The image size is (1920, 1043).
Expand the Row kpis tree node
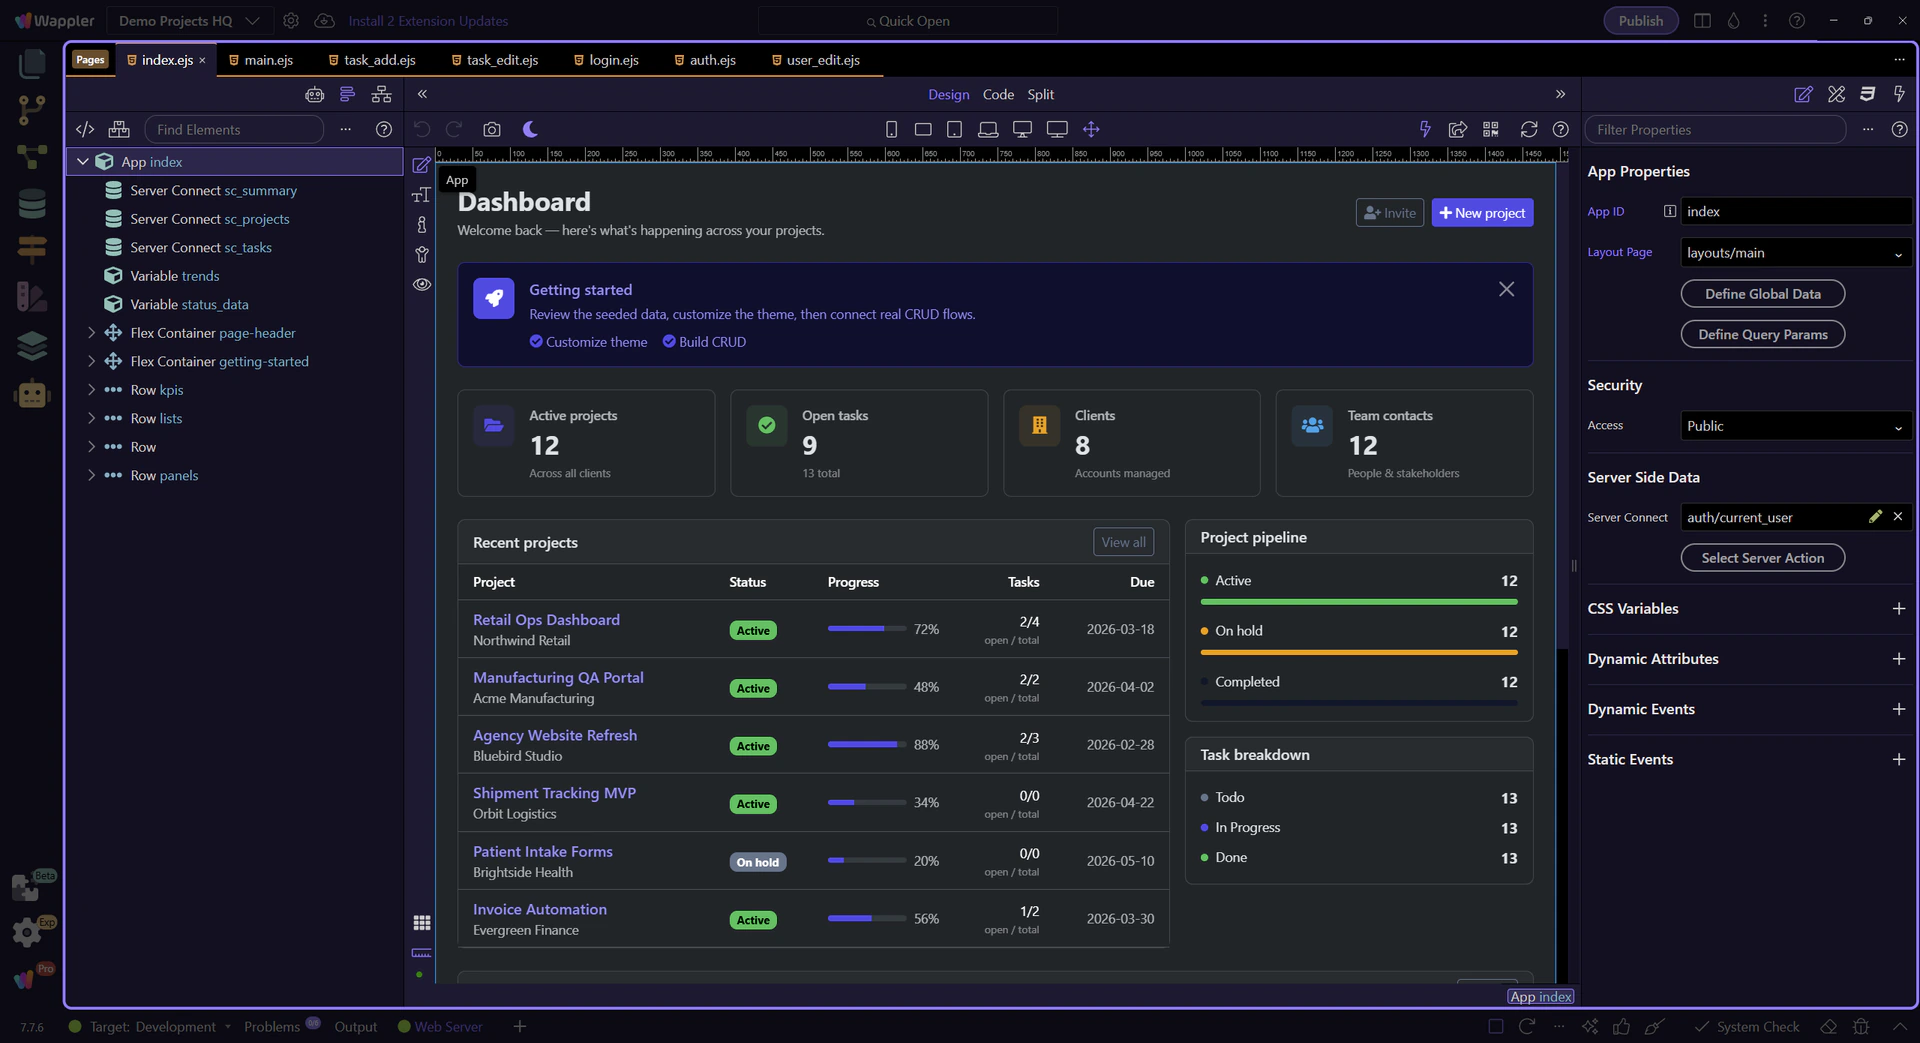91,390
